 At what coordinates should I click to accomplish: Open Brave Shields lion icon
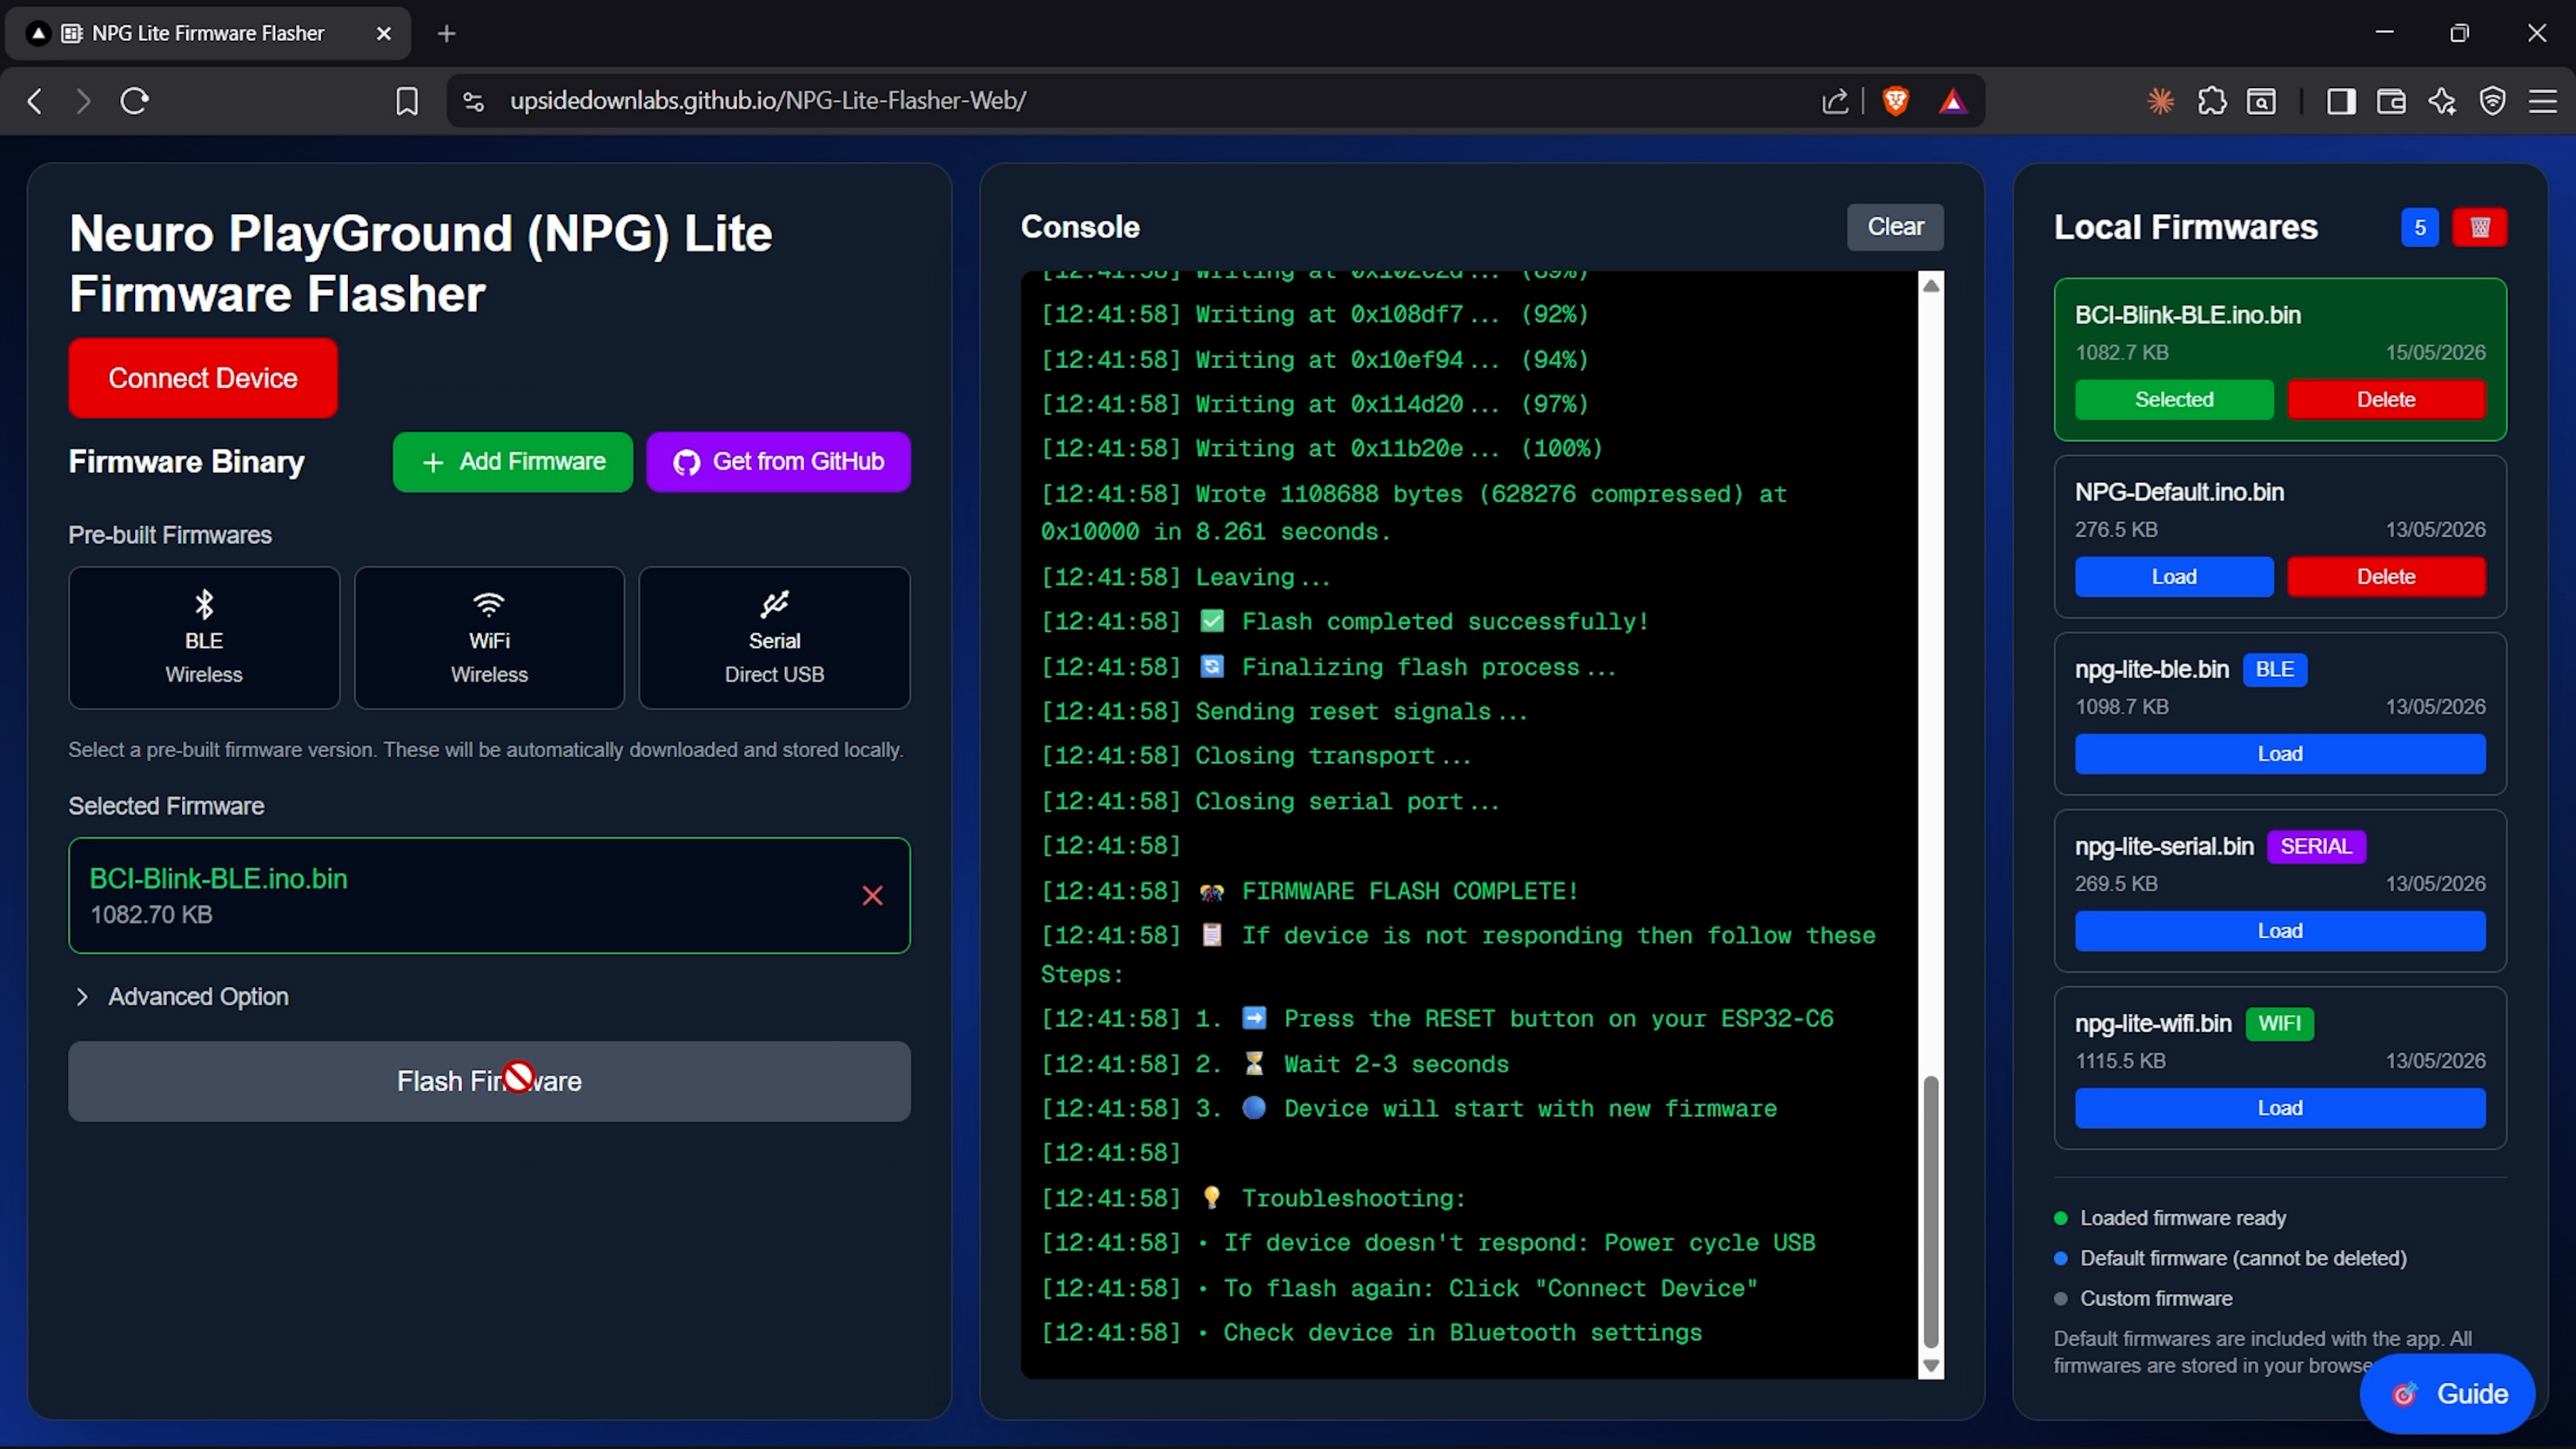coord(1895,101)
